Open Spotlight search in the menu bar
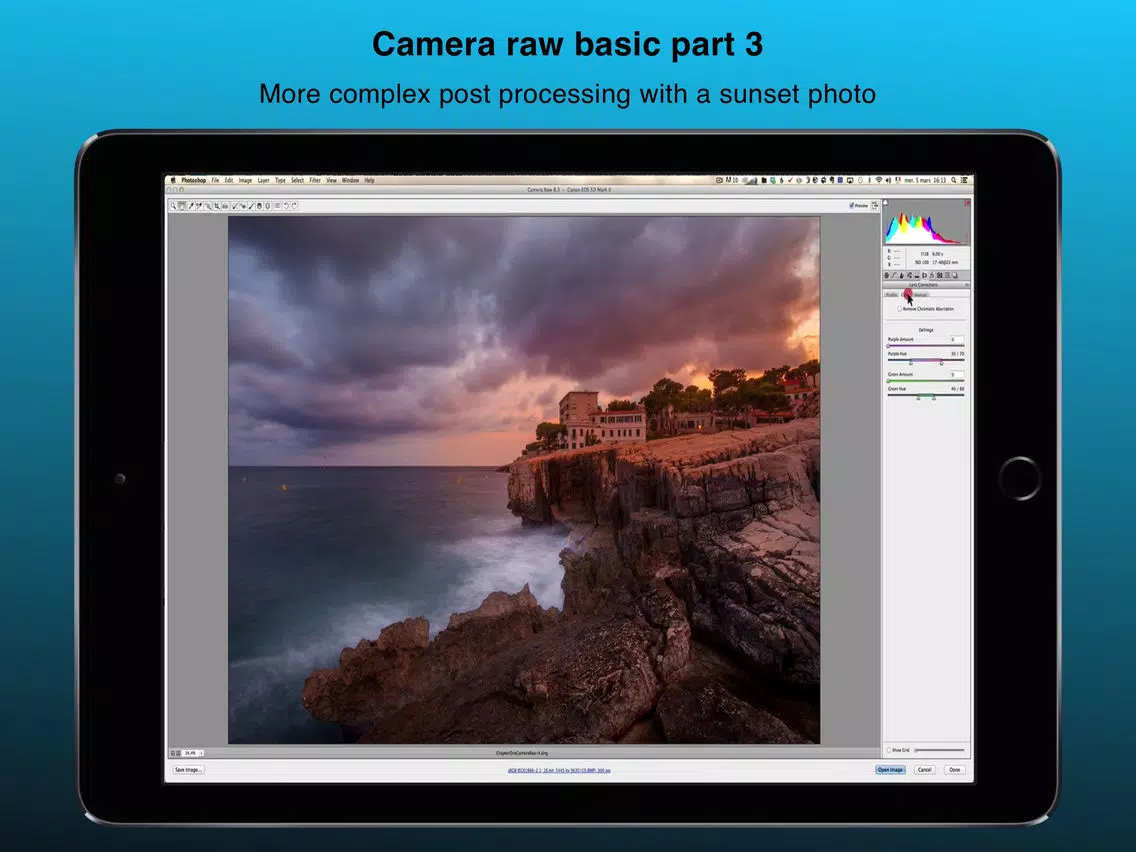1136x852 pixels. tap(953, 180)
